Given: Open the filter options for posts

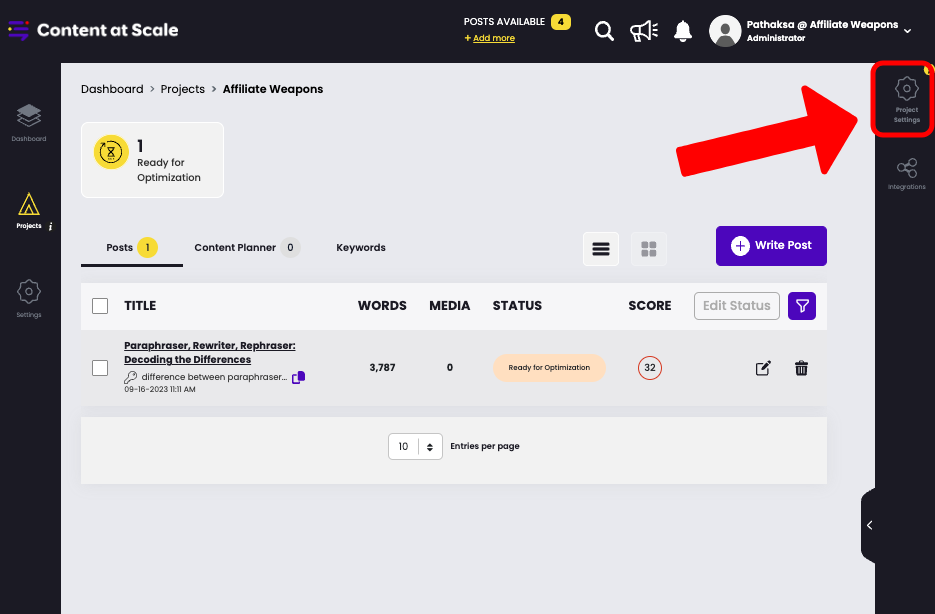Looking at the screenshot, I should (801, 306).
